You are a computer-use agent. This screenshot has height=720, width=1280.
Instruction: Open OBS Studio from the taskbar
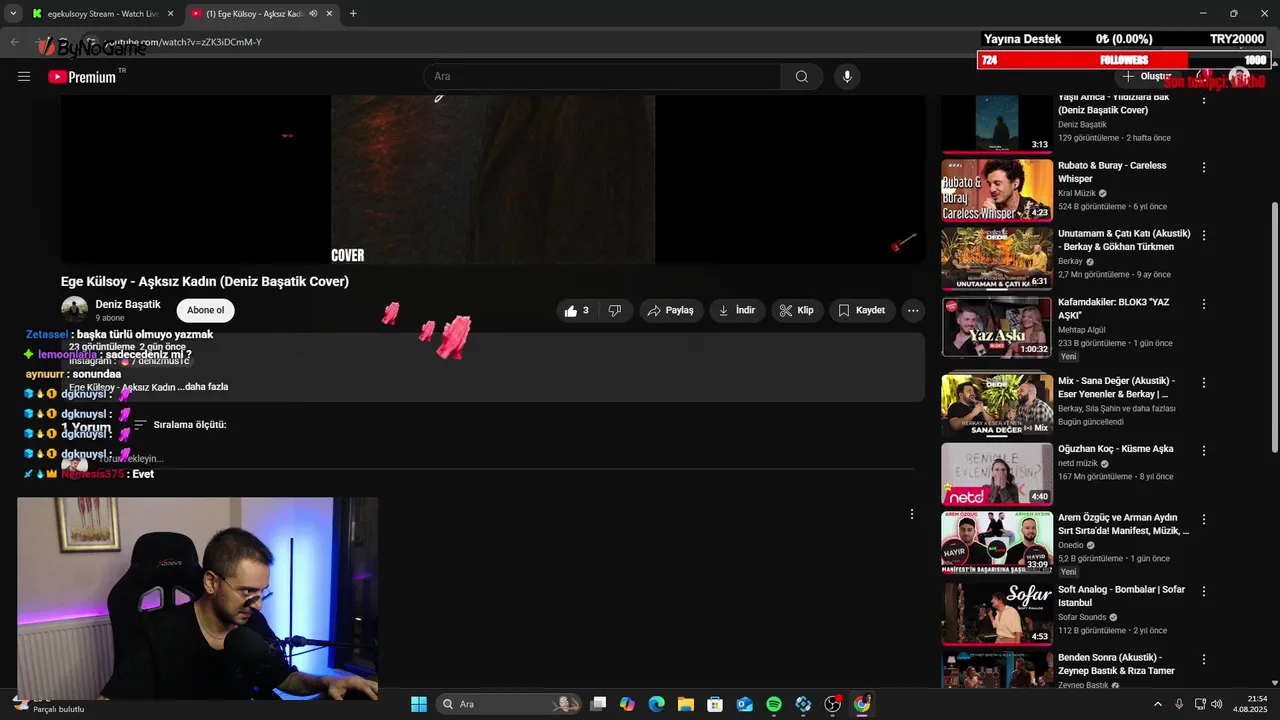click(833, 704)
